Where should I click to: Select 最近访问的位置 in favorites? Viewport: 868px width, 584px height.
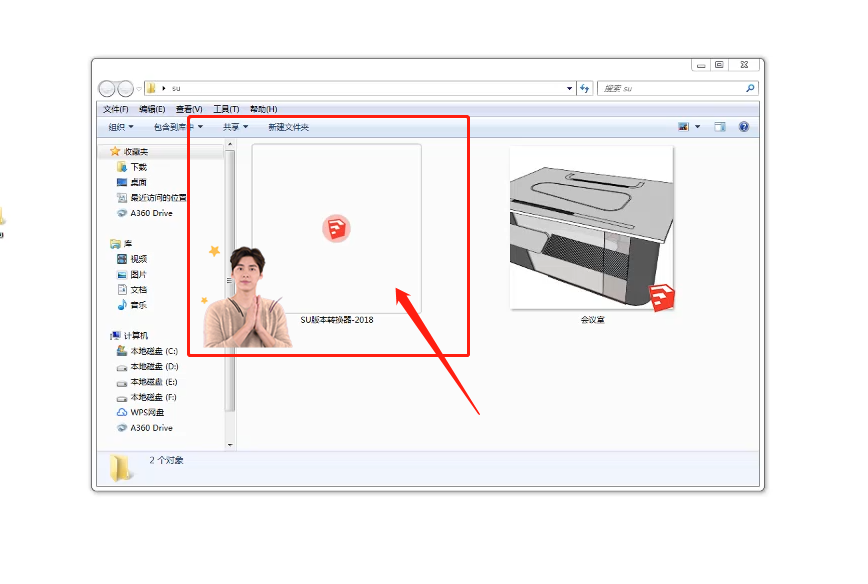click(x=158, y=198)
